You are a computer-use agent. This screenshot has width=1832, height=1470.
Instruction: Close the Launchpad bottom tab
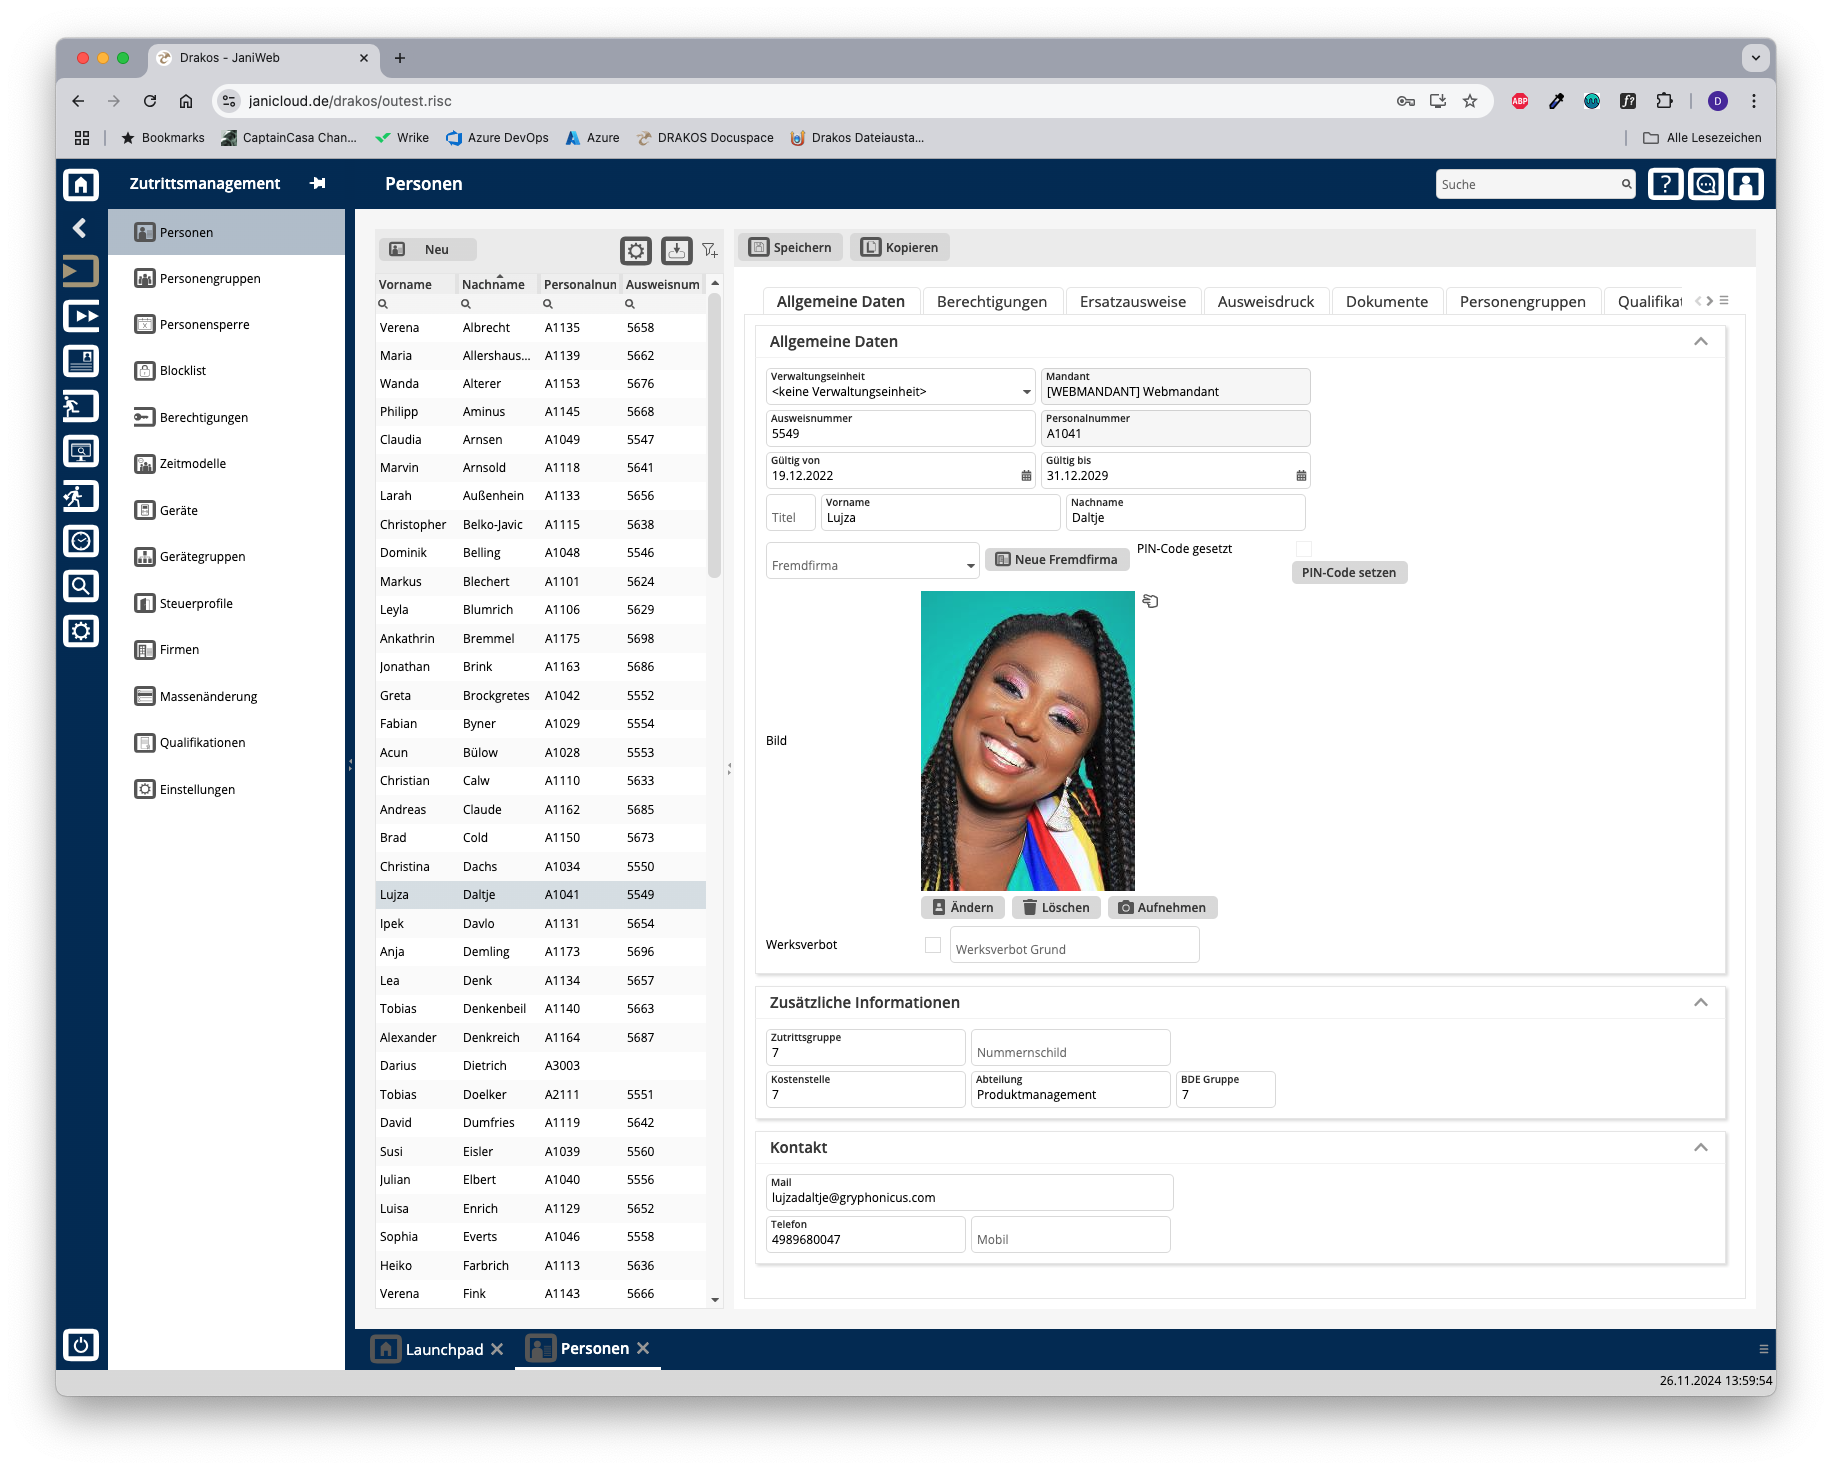pyautogui.click(x=497, y=1349)
